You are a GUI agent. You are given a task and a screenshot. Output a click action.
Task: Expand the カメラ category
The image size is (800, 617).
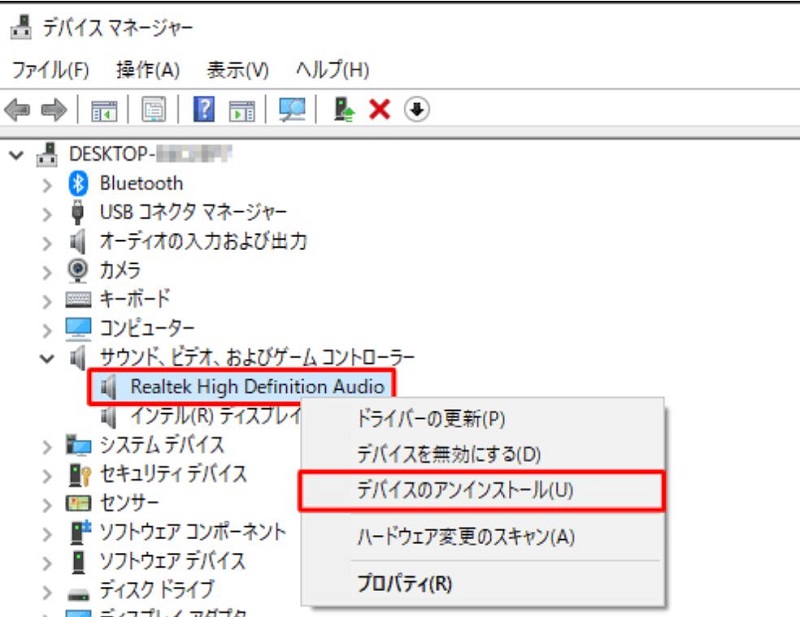click(x=47, y=272)
